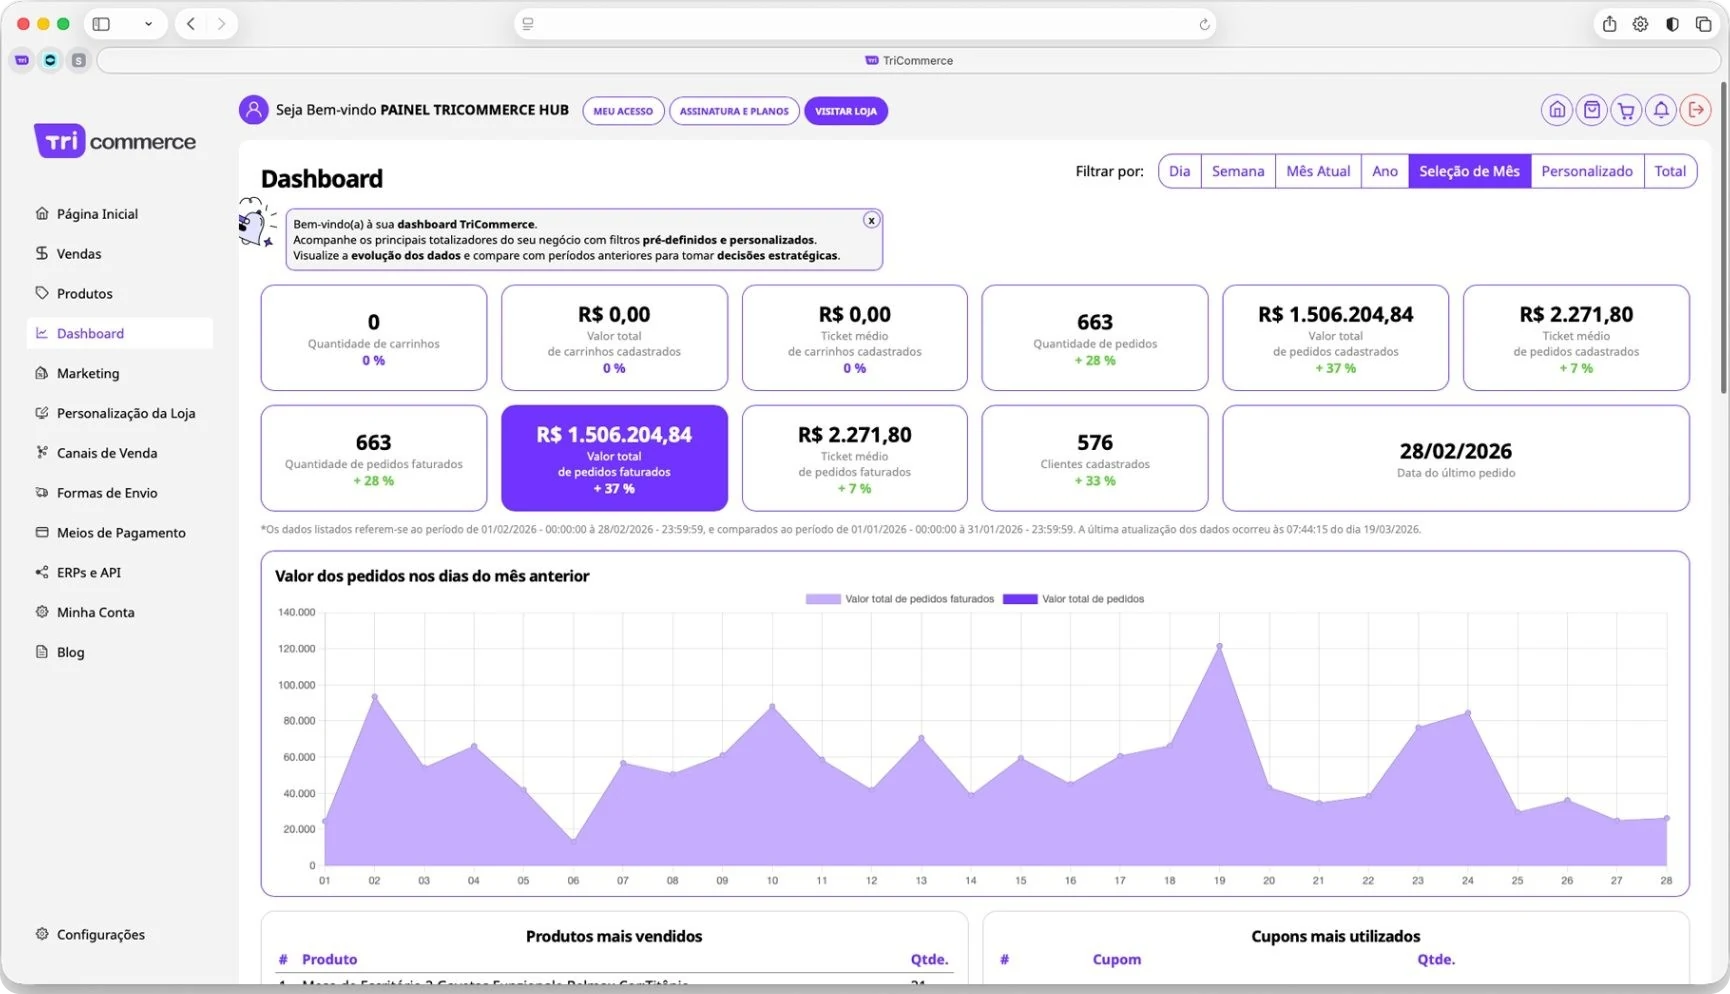Click the TriCommerce logo

(x=115, y=141)
